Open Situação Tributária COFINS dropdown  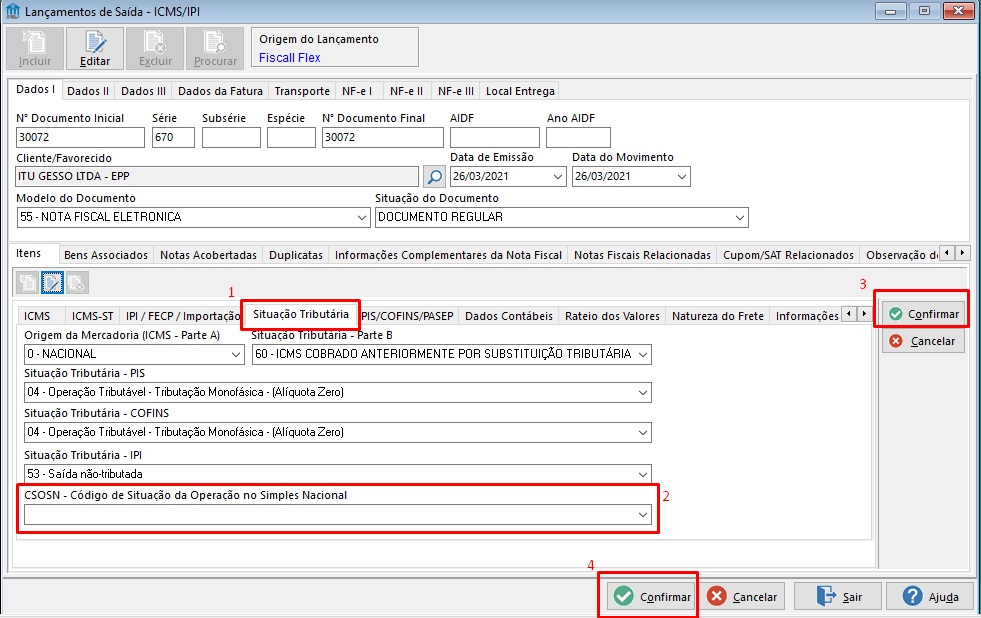pyautogui.click(x=643, y=433)
